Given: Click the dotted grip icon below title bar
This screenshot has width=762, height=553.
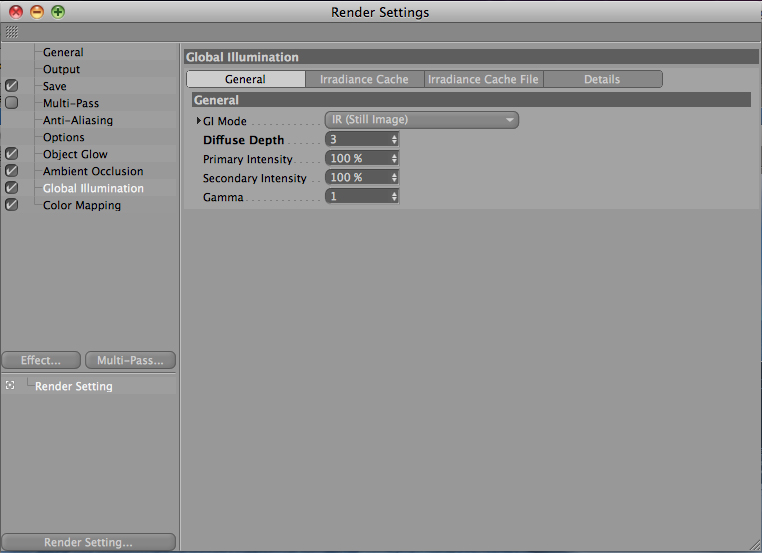Looking at the screenshot, I should tap(12, 32).
